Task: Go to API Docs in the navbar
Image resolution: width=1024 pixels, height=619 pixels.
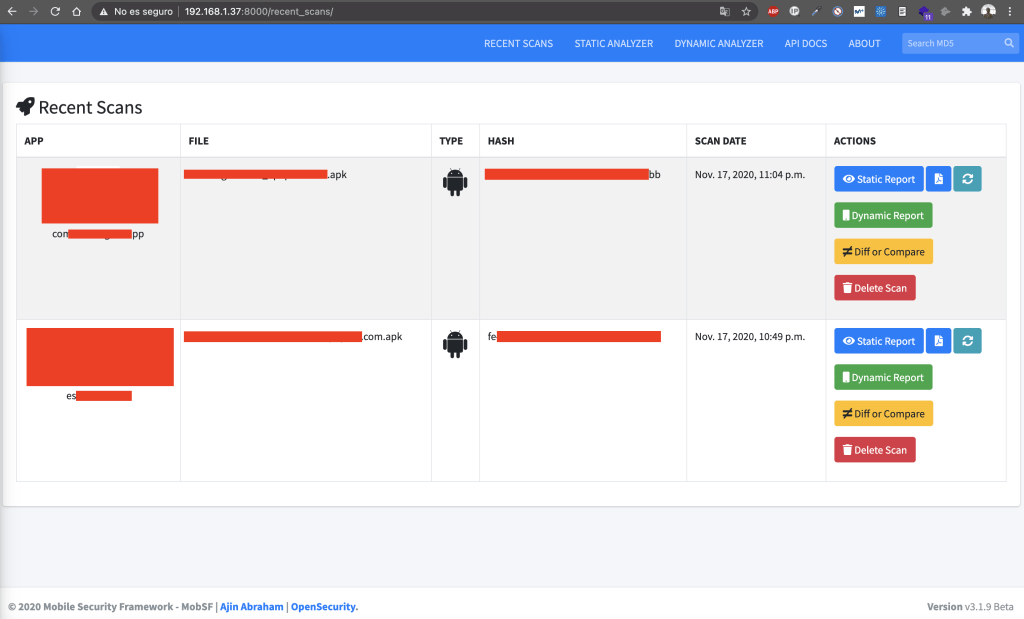Action: (x=806, y=44)
